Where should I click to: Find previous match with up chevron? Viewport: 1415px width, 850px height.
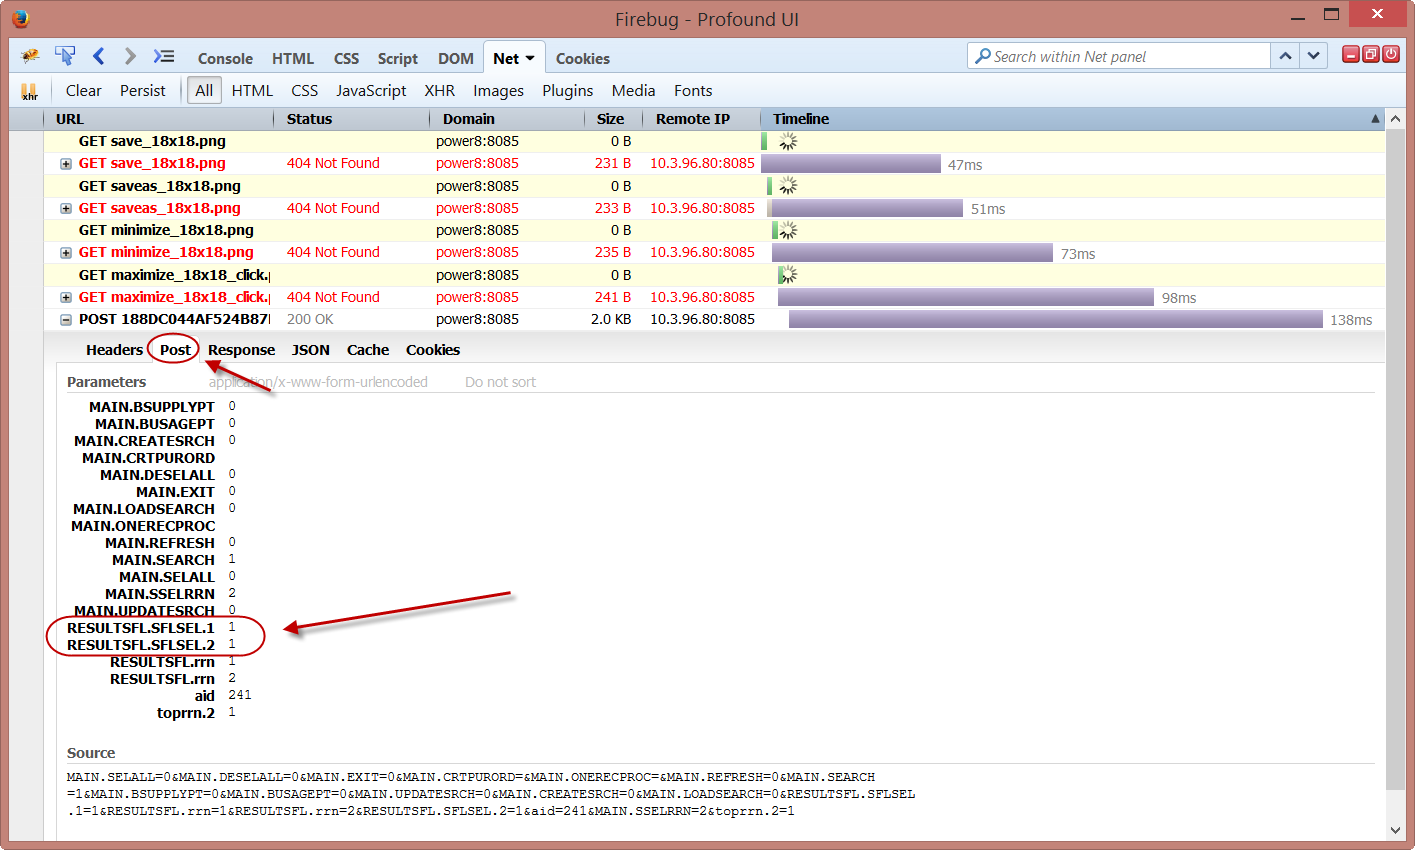point(1285,56)
